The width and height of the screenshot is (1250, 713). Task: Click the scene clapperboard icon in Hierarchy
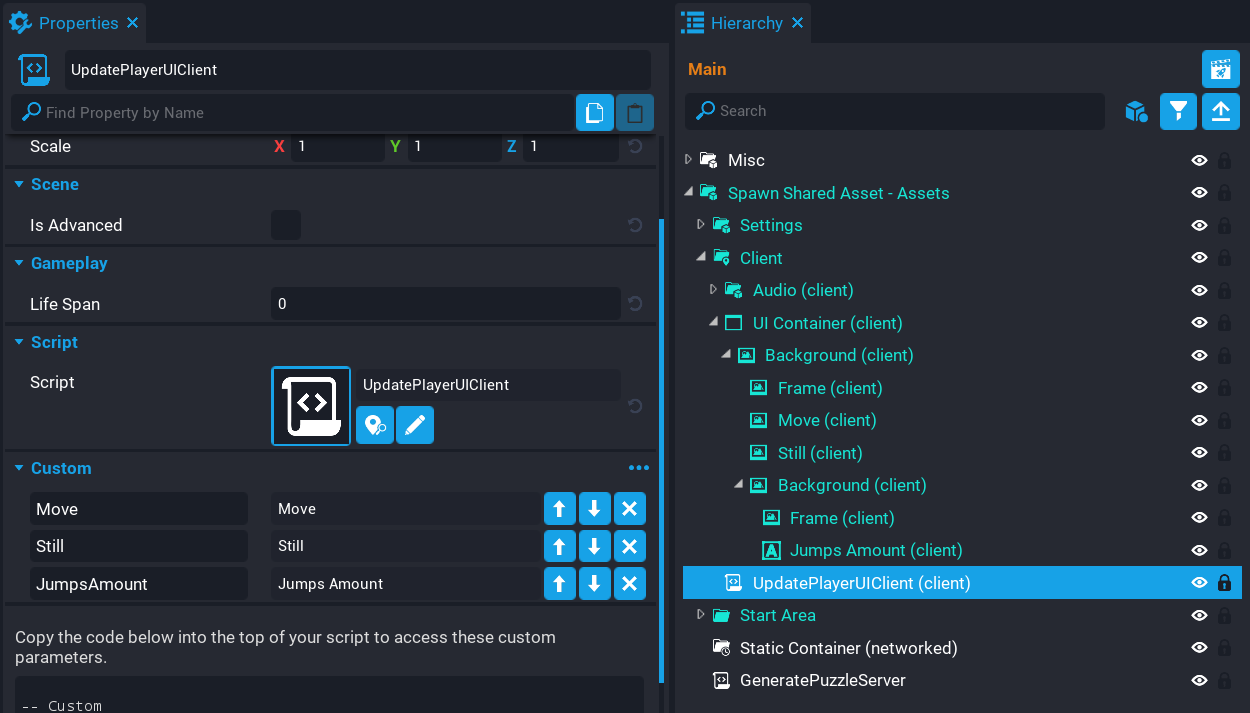(1220, 69)
